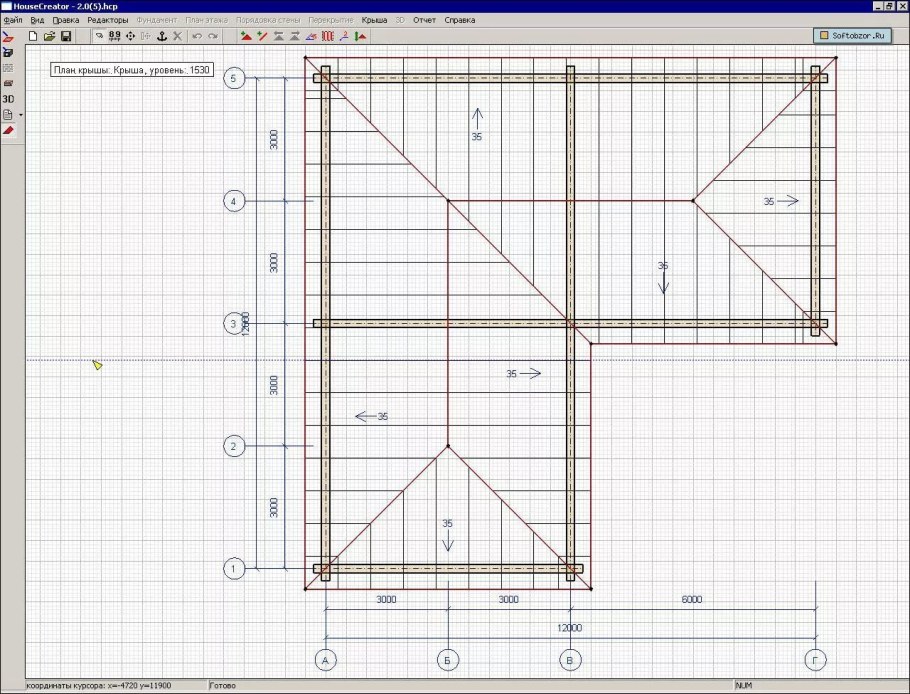Open a project with the folder icon

pyautogui.click(x=49, y=36)
